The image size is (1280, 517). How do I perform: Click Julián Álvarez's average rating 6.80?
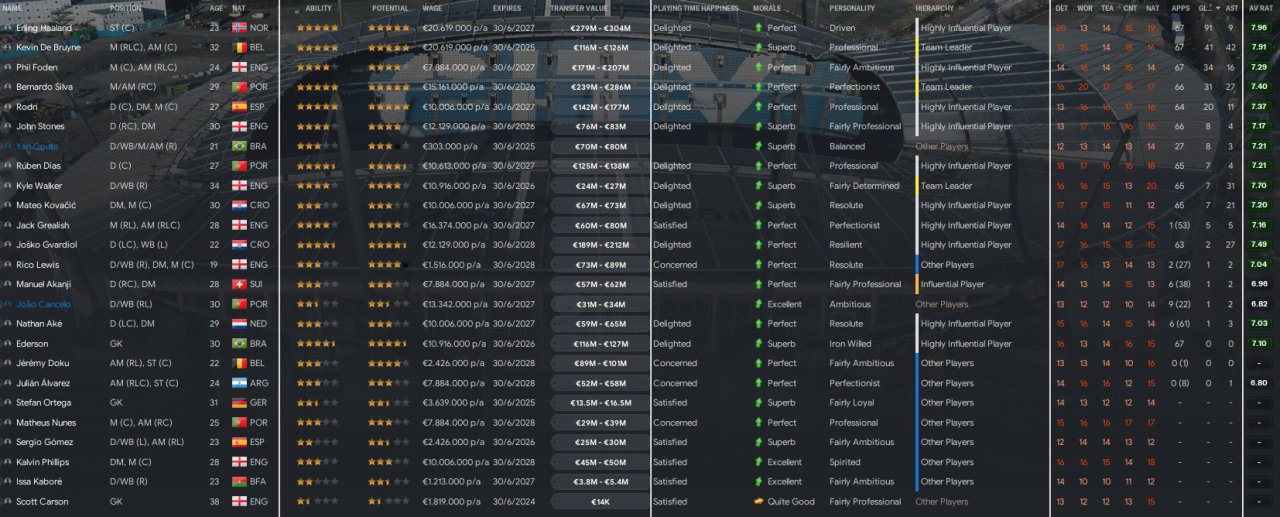pos(1260,383)
